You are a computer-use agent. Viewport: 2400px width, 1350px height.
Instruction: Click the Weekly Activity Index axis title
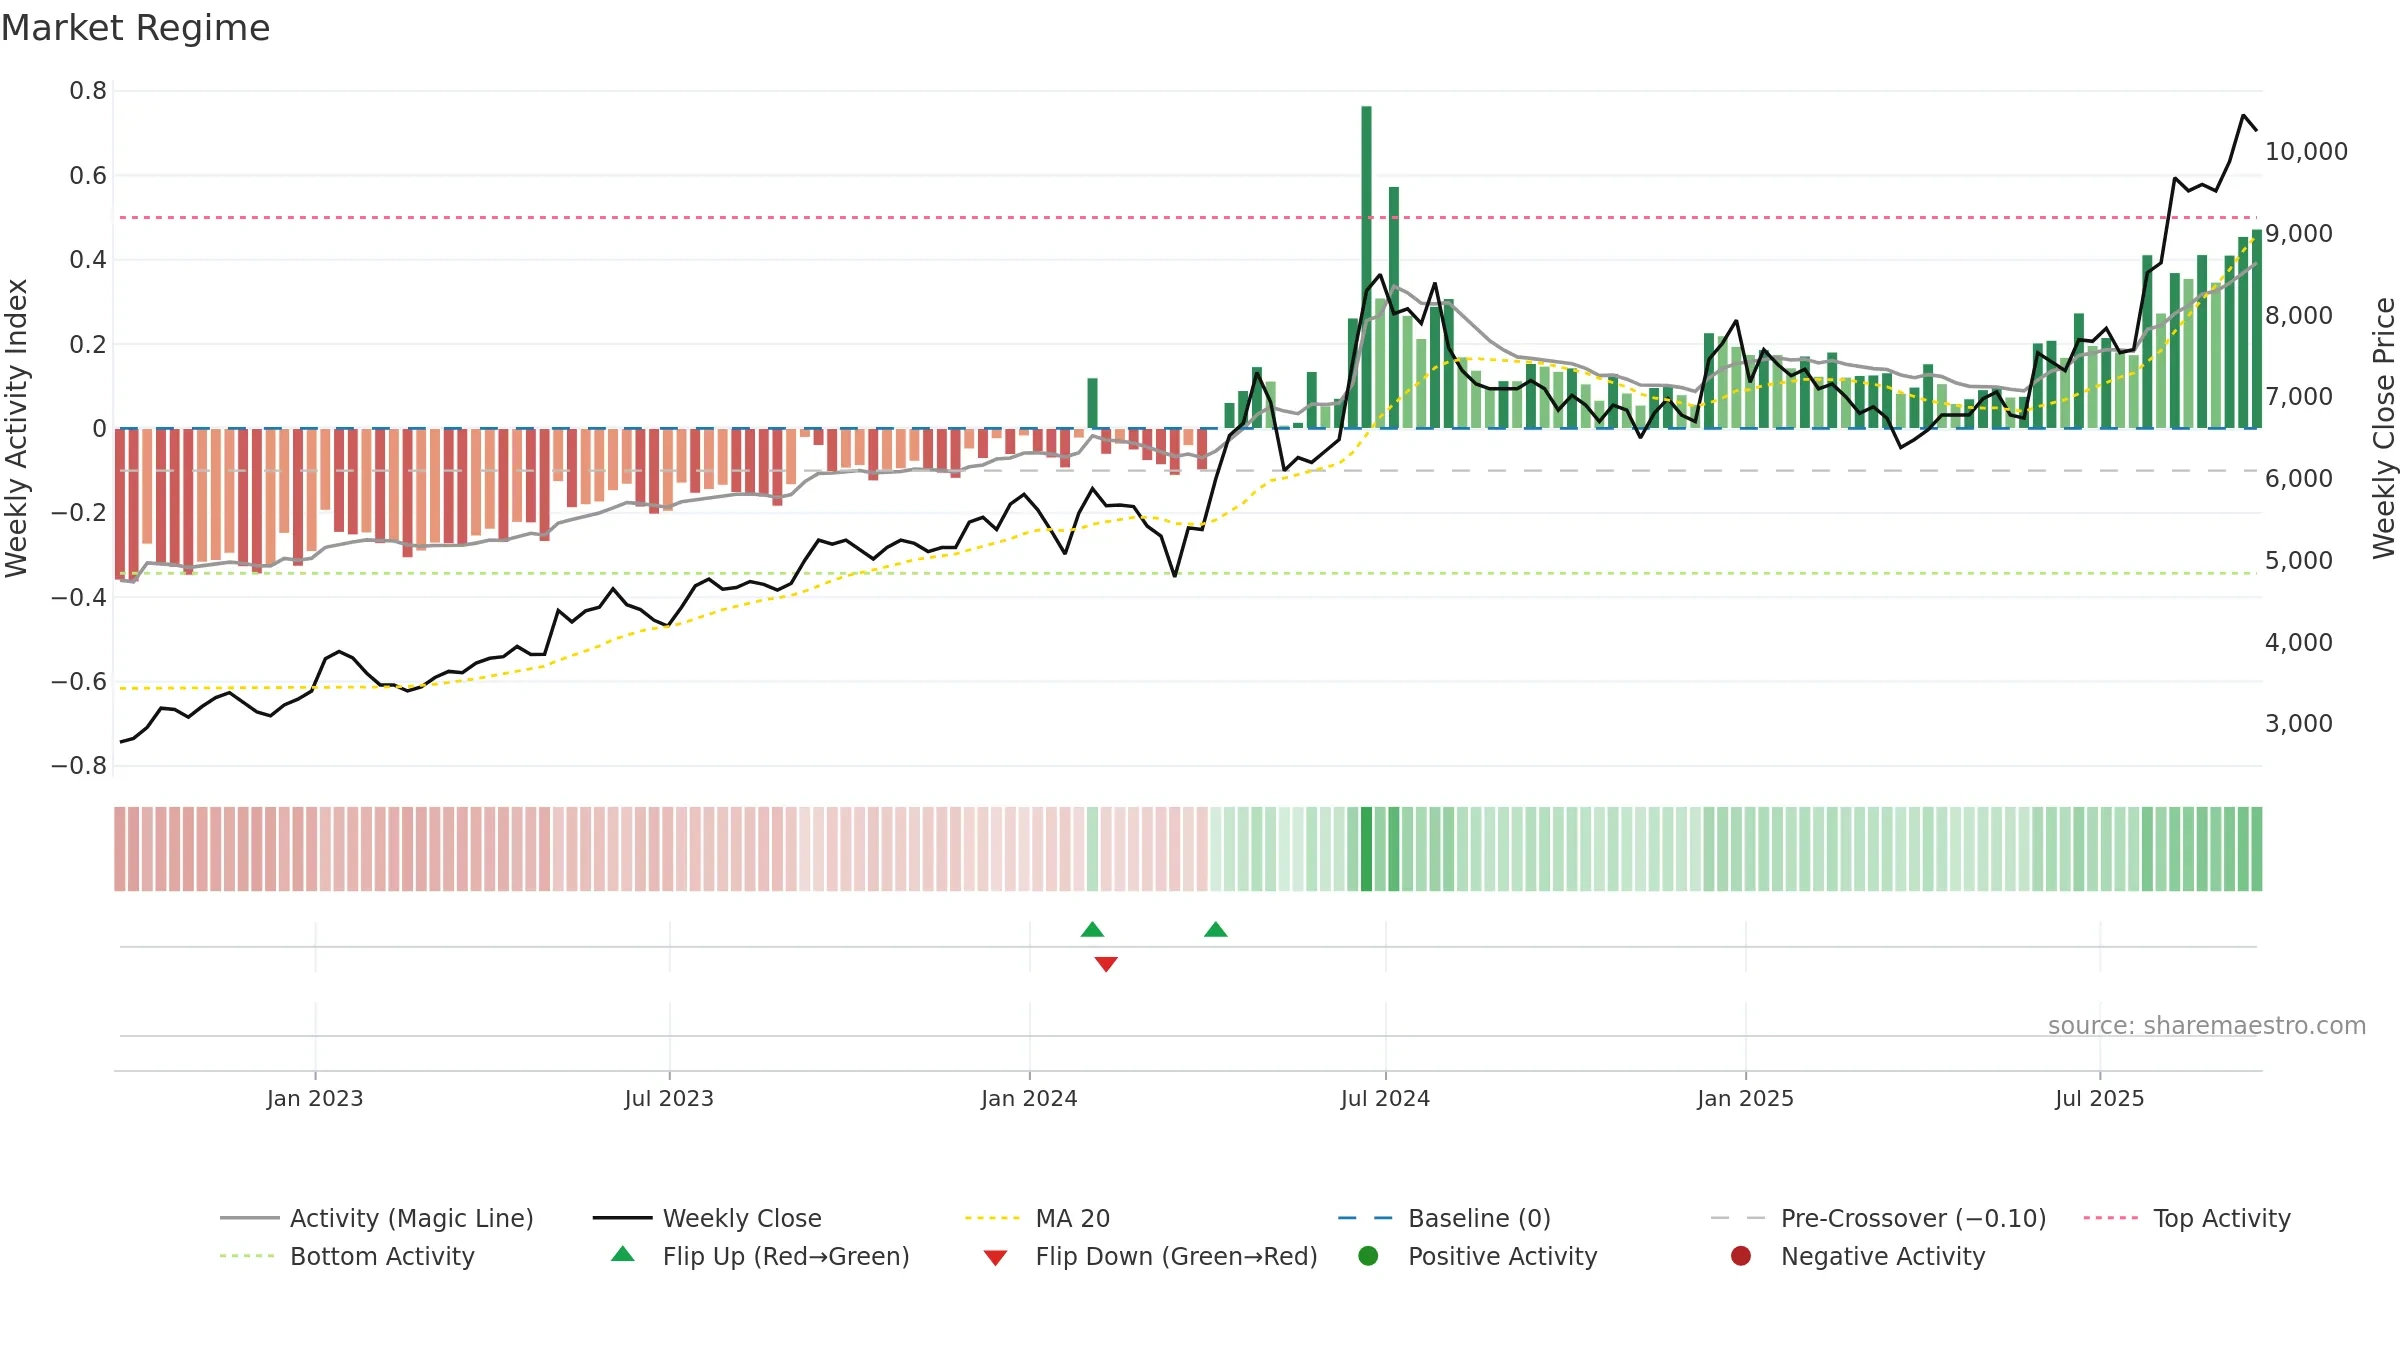[x=17, y=428]
